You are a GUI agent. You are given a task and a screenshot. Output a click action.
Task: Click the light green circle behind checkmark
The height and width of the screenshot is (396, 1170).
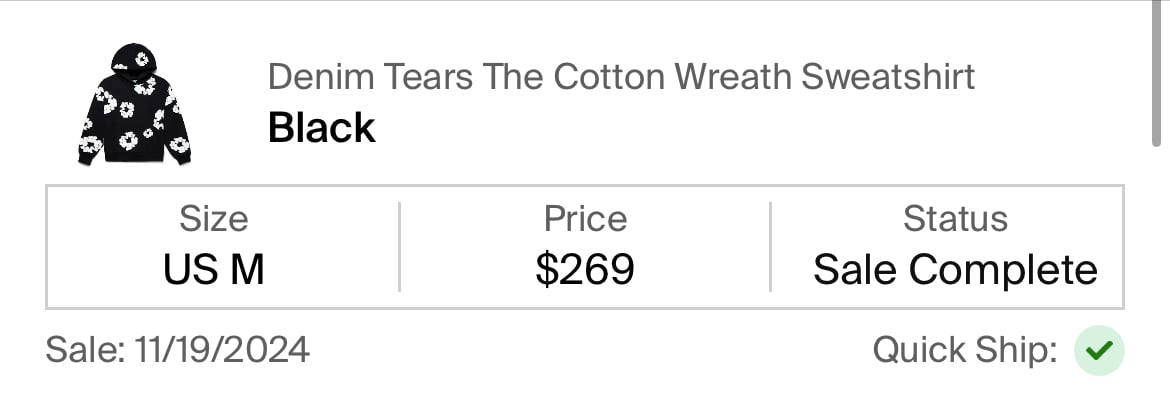pos(1099,351)
